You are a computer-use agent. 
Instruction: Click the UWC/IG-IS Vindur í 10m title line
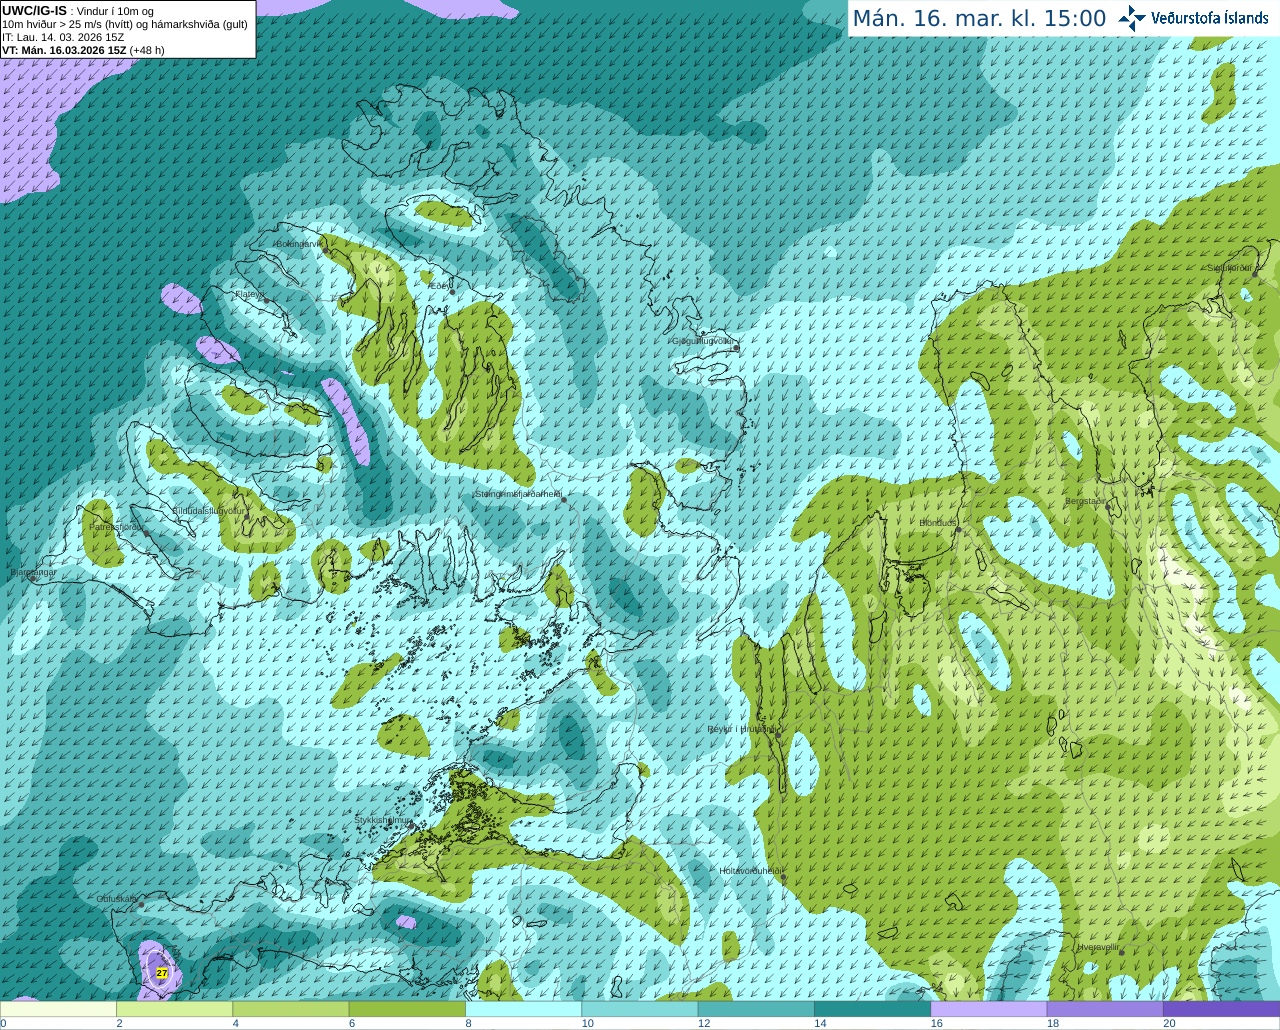click(78, 11)
